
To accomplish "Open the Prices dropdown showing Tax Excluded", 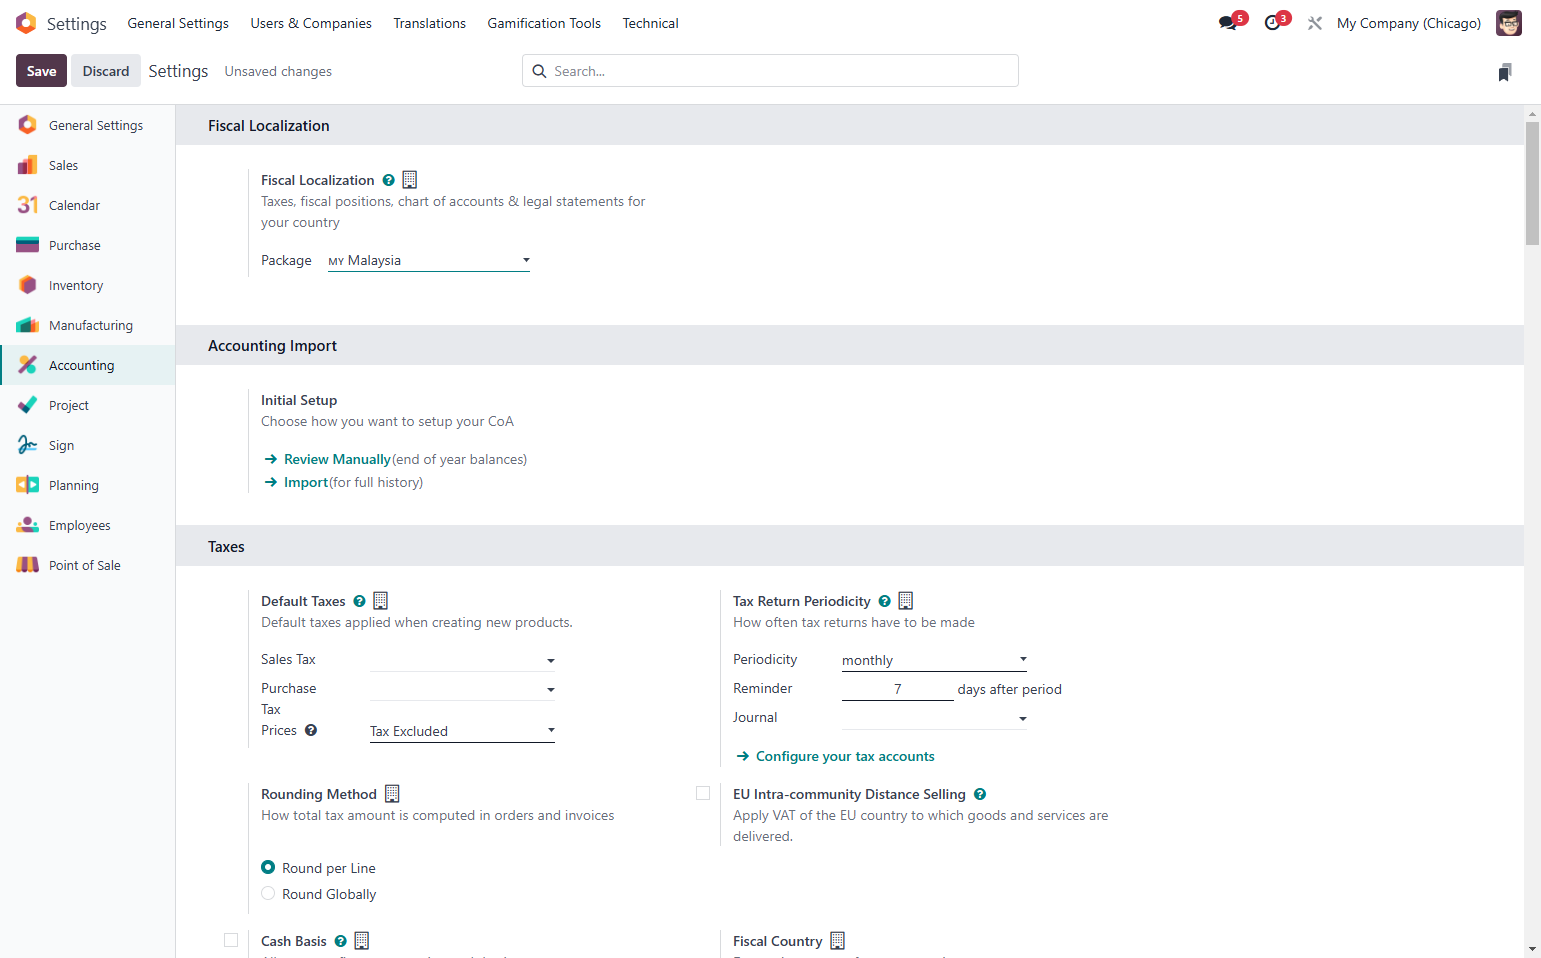I will pos(462,731).
